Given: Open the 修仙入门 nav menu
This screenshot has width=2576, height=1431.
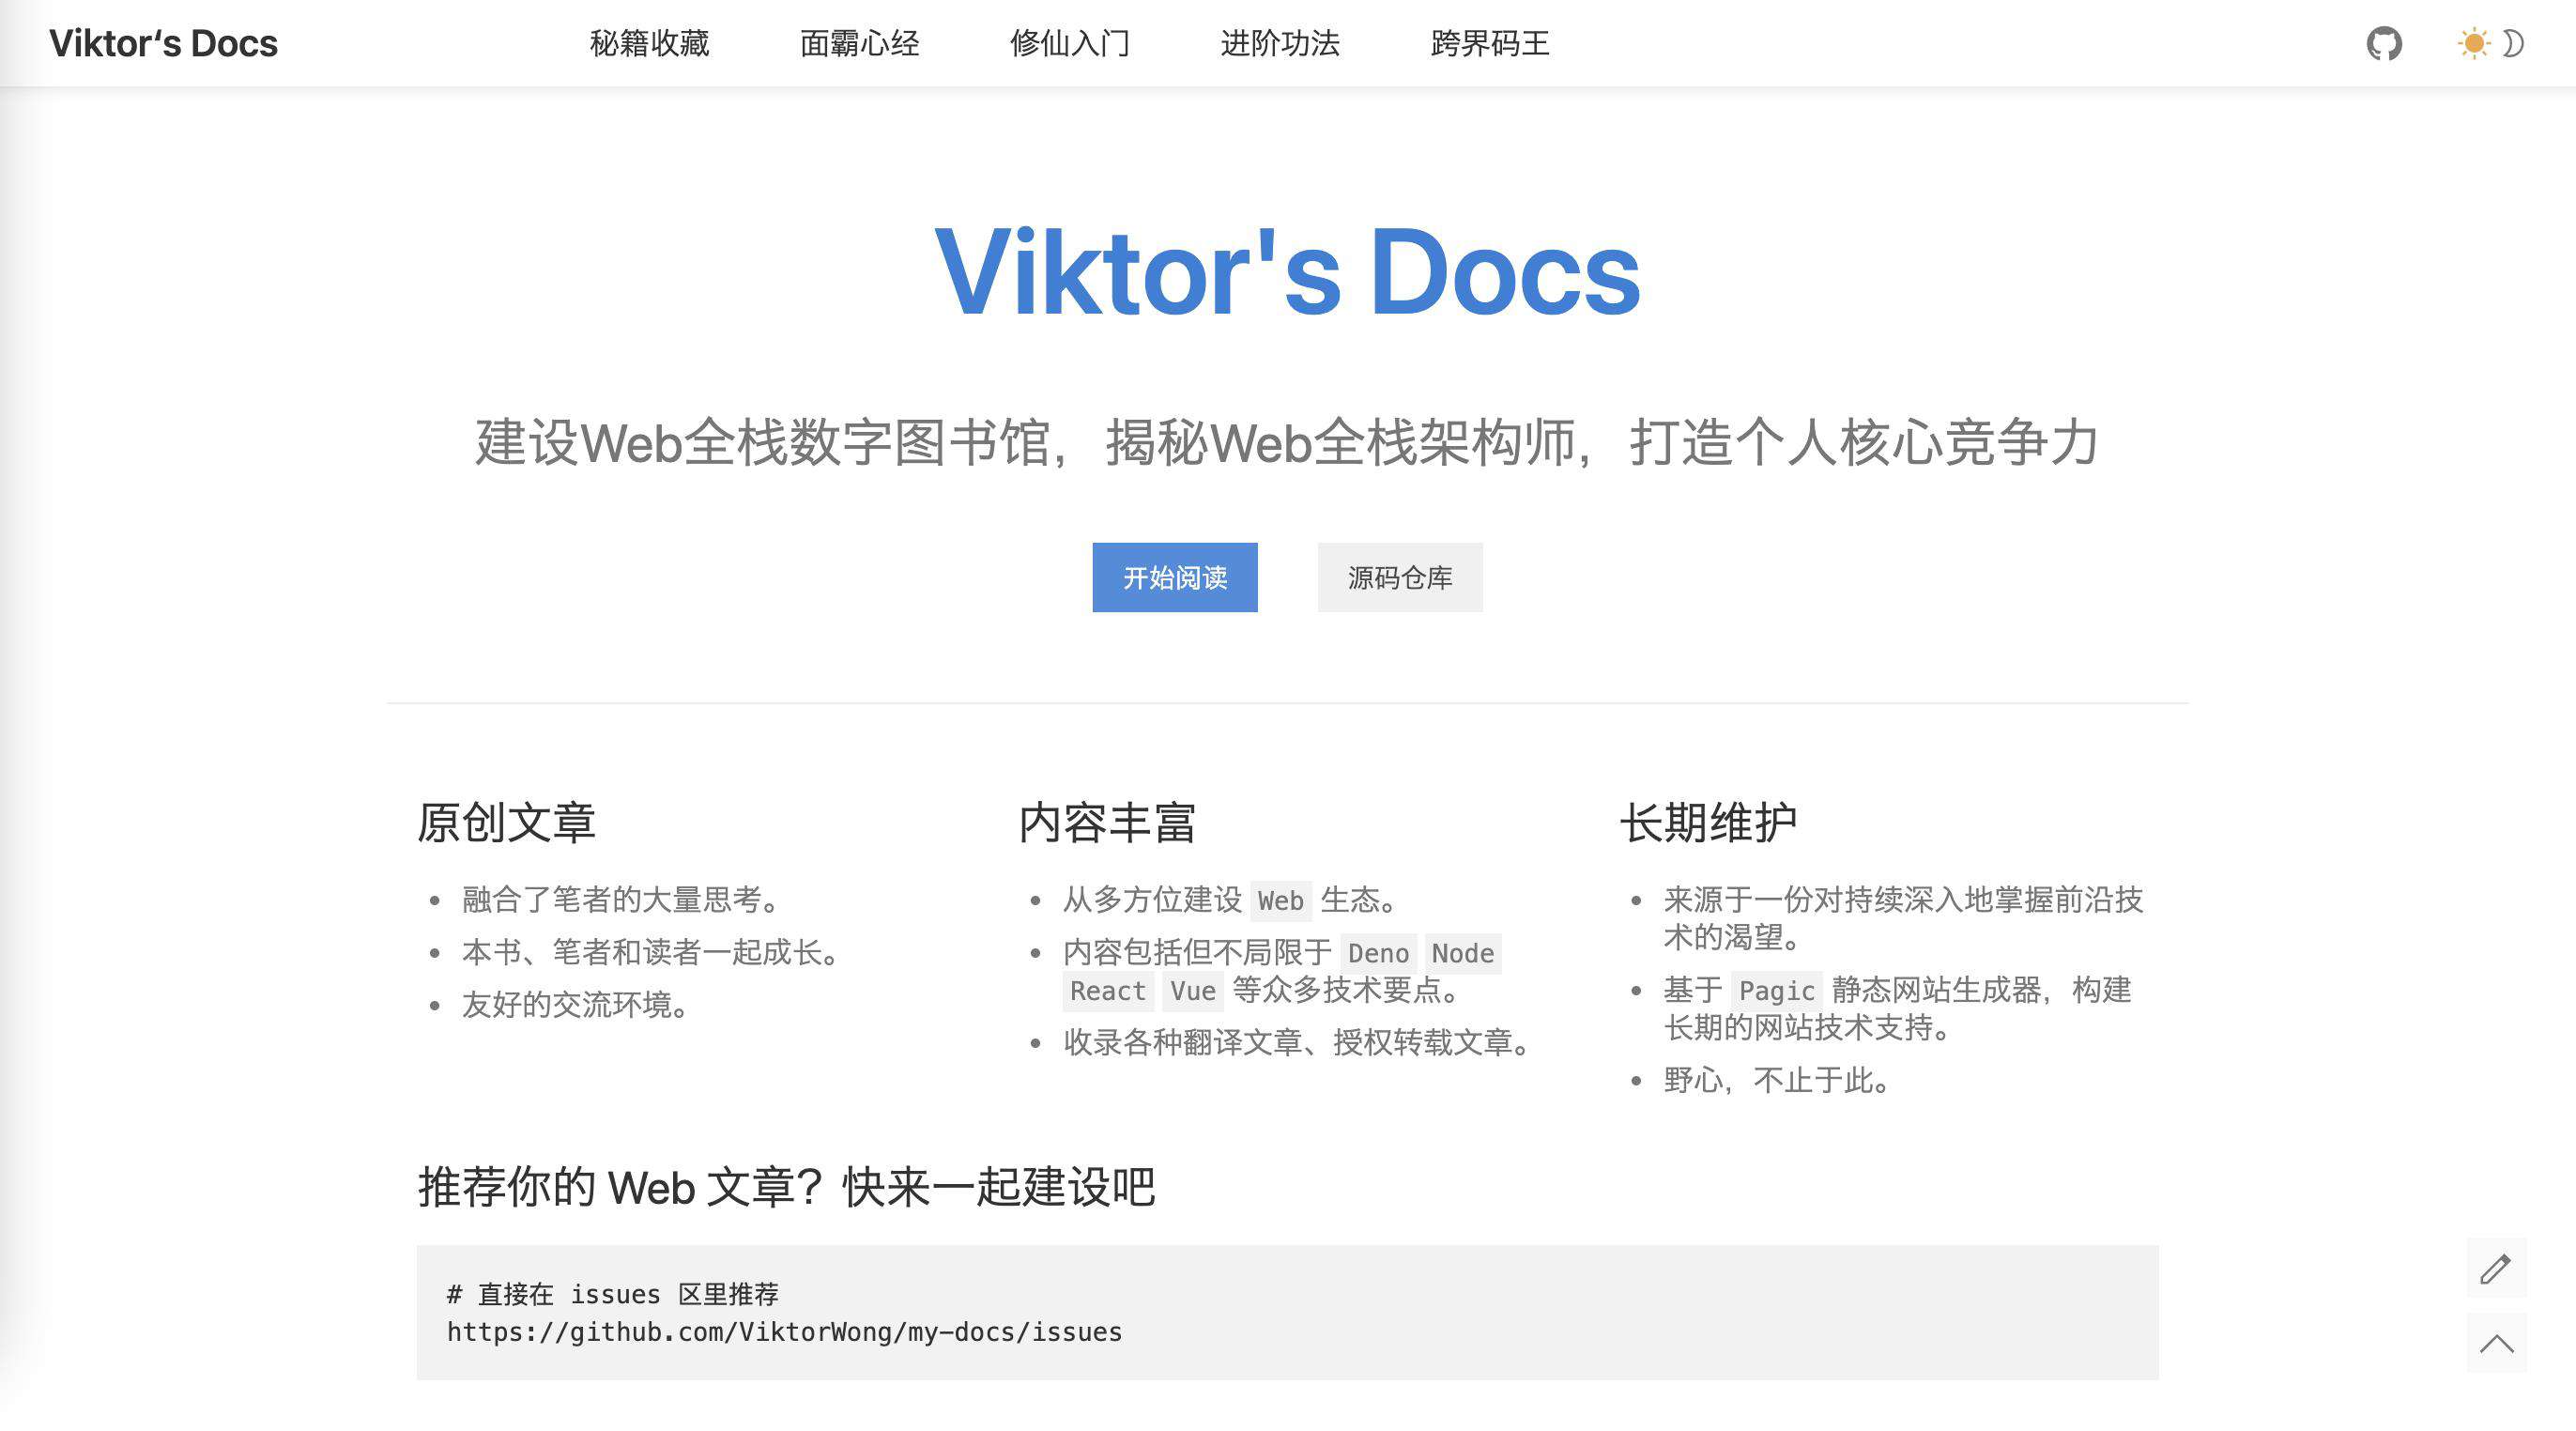Looking at the screenshot, I should [x=1070, y=43].
